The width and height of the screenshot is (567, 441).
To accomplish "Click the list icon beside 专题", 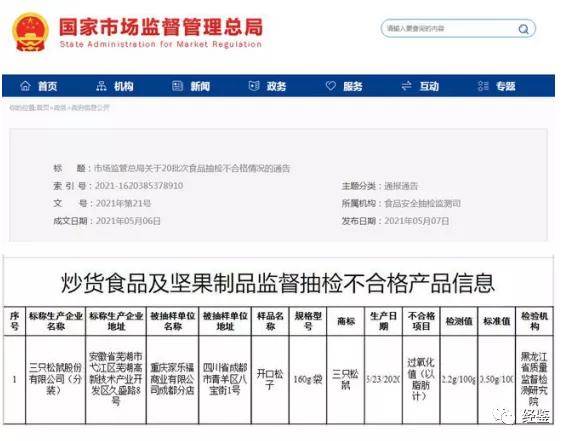I will click(x=483, y=86).
